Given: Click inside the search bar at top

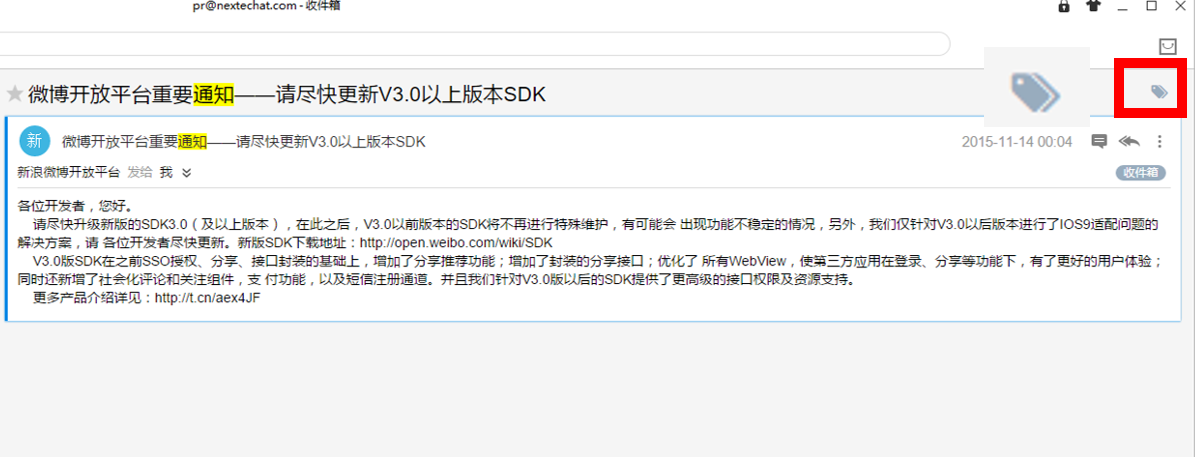Looking at the screenshot, I should click(x=473, y=43).
